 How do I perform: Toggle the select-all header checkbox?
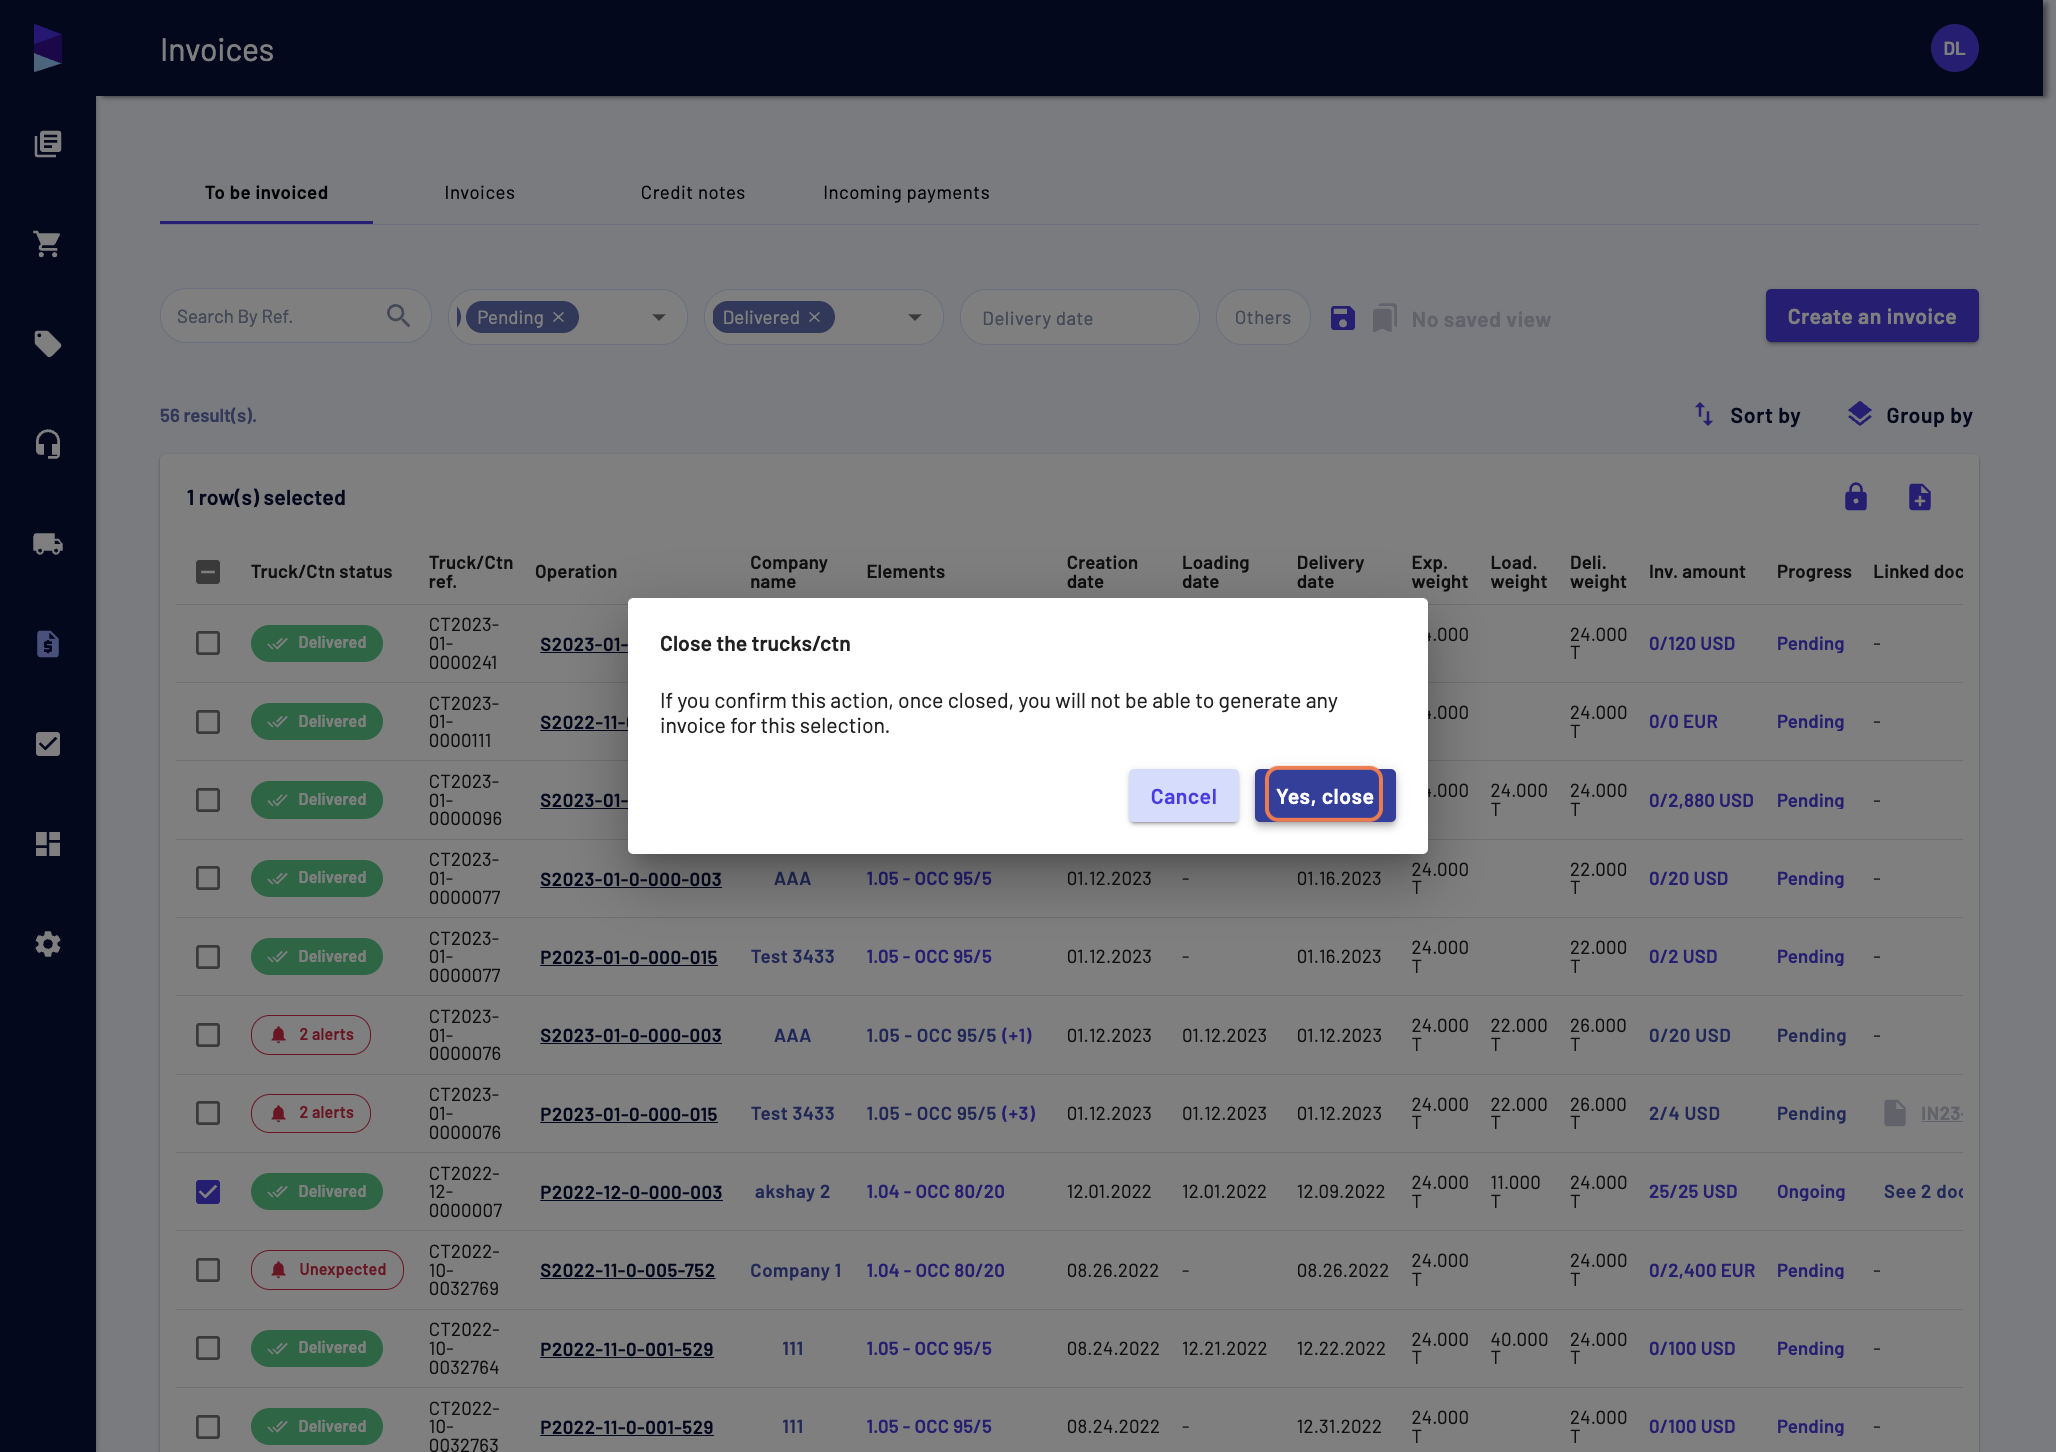point(208,572)
